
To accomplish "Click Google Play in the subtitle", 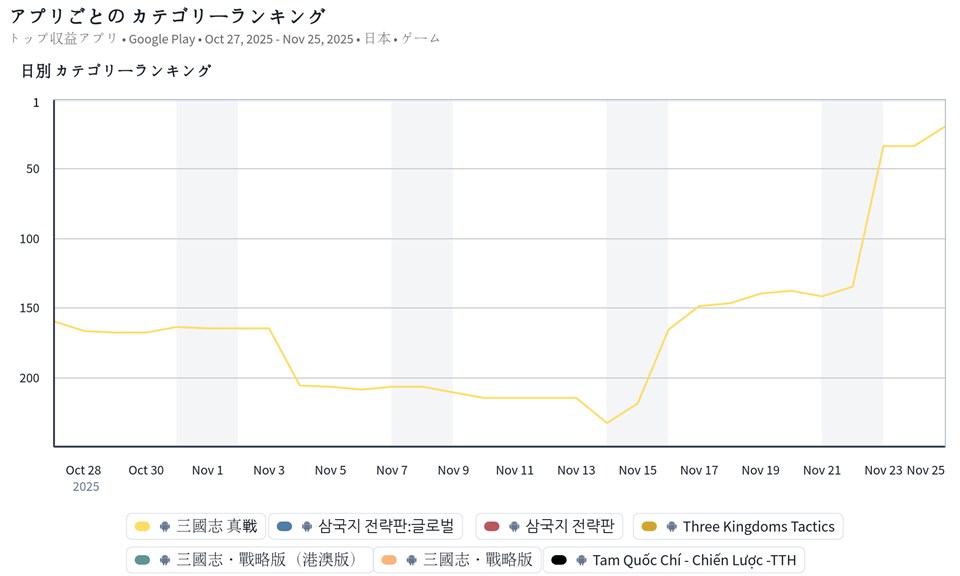I will 162,39.
